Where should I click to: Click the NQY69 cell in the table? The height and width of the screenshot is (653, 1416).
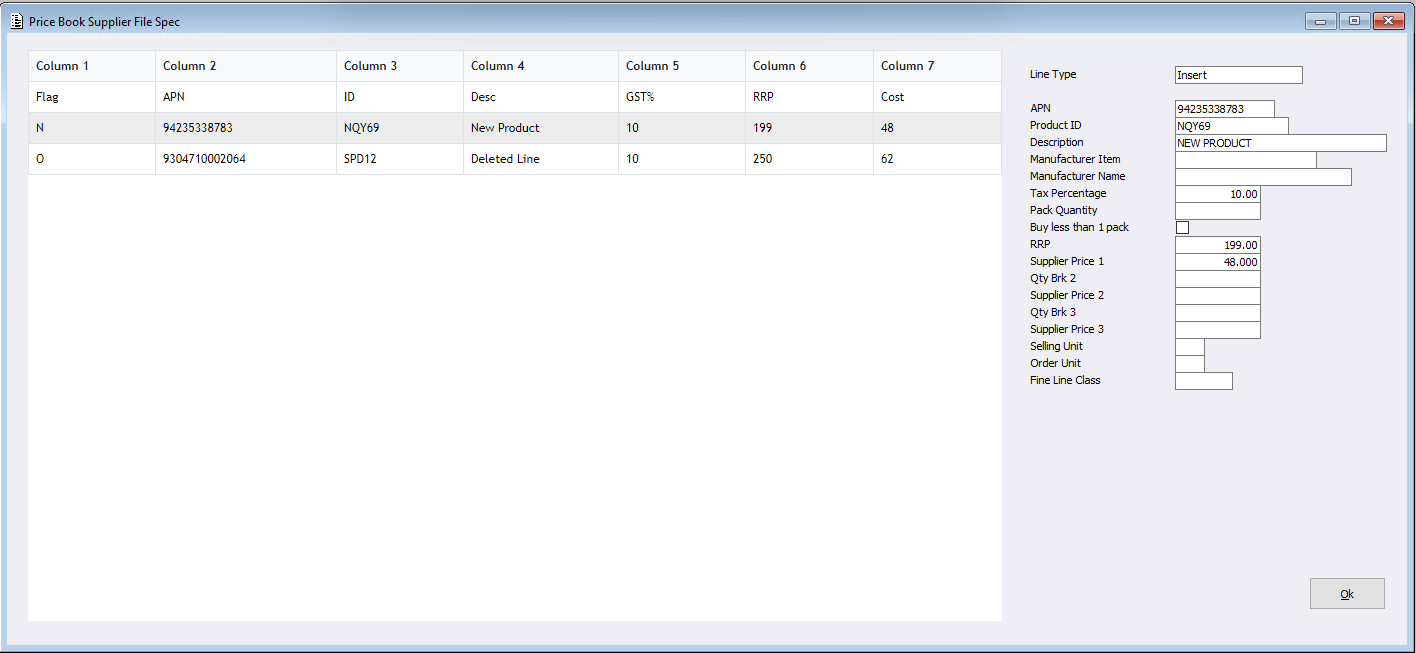point(400,128)
